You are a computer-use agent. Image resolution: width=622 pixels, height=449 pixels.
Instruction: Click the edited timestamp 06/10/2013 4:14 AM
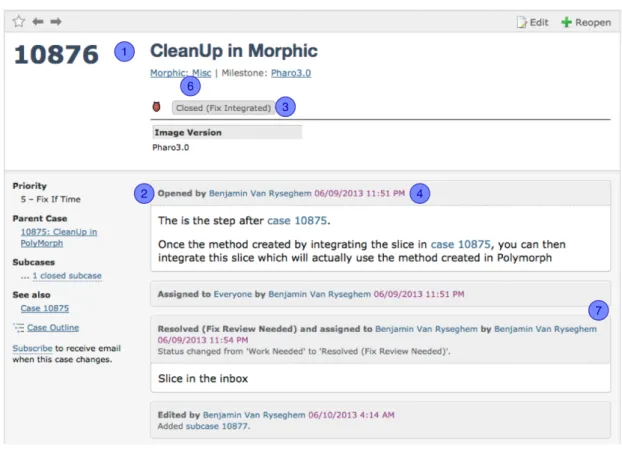tap(351, 415)
